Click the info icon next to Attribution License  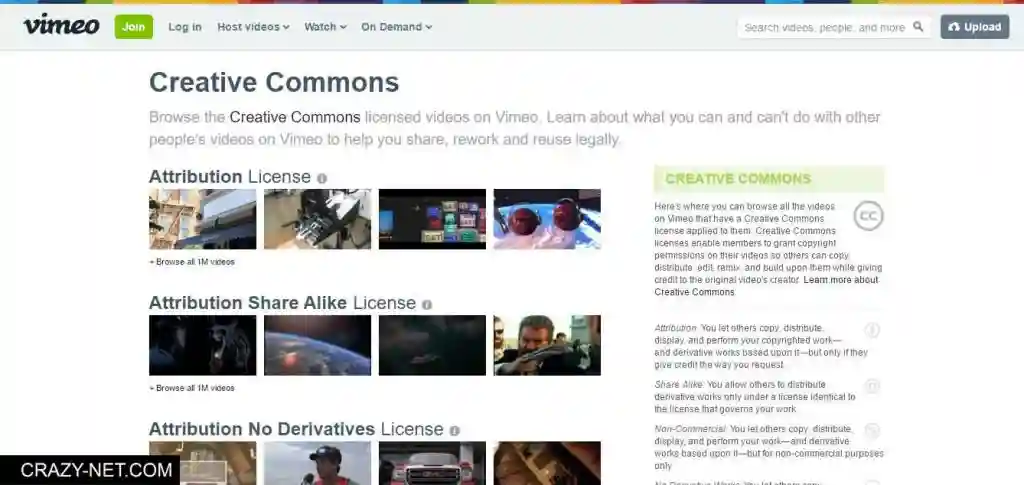point(322,178)
